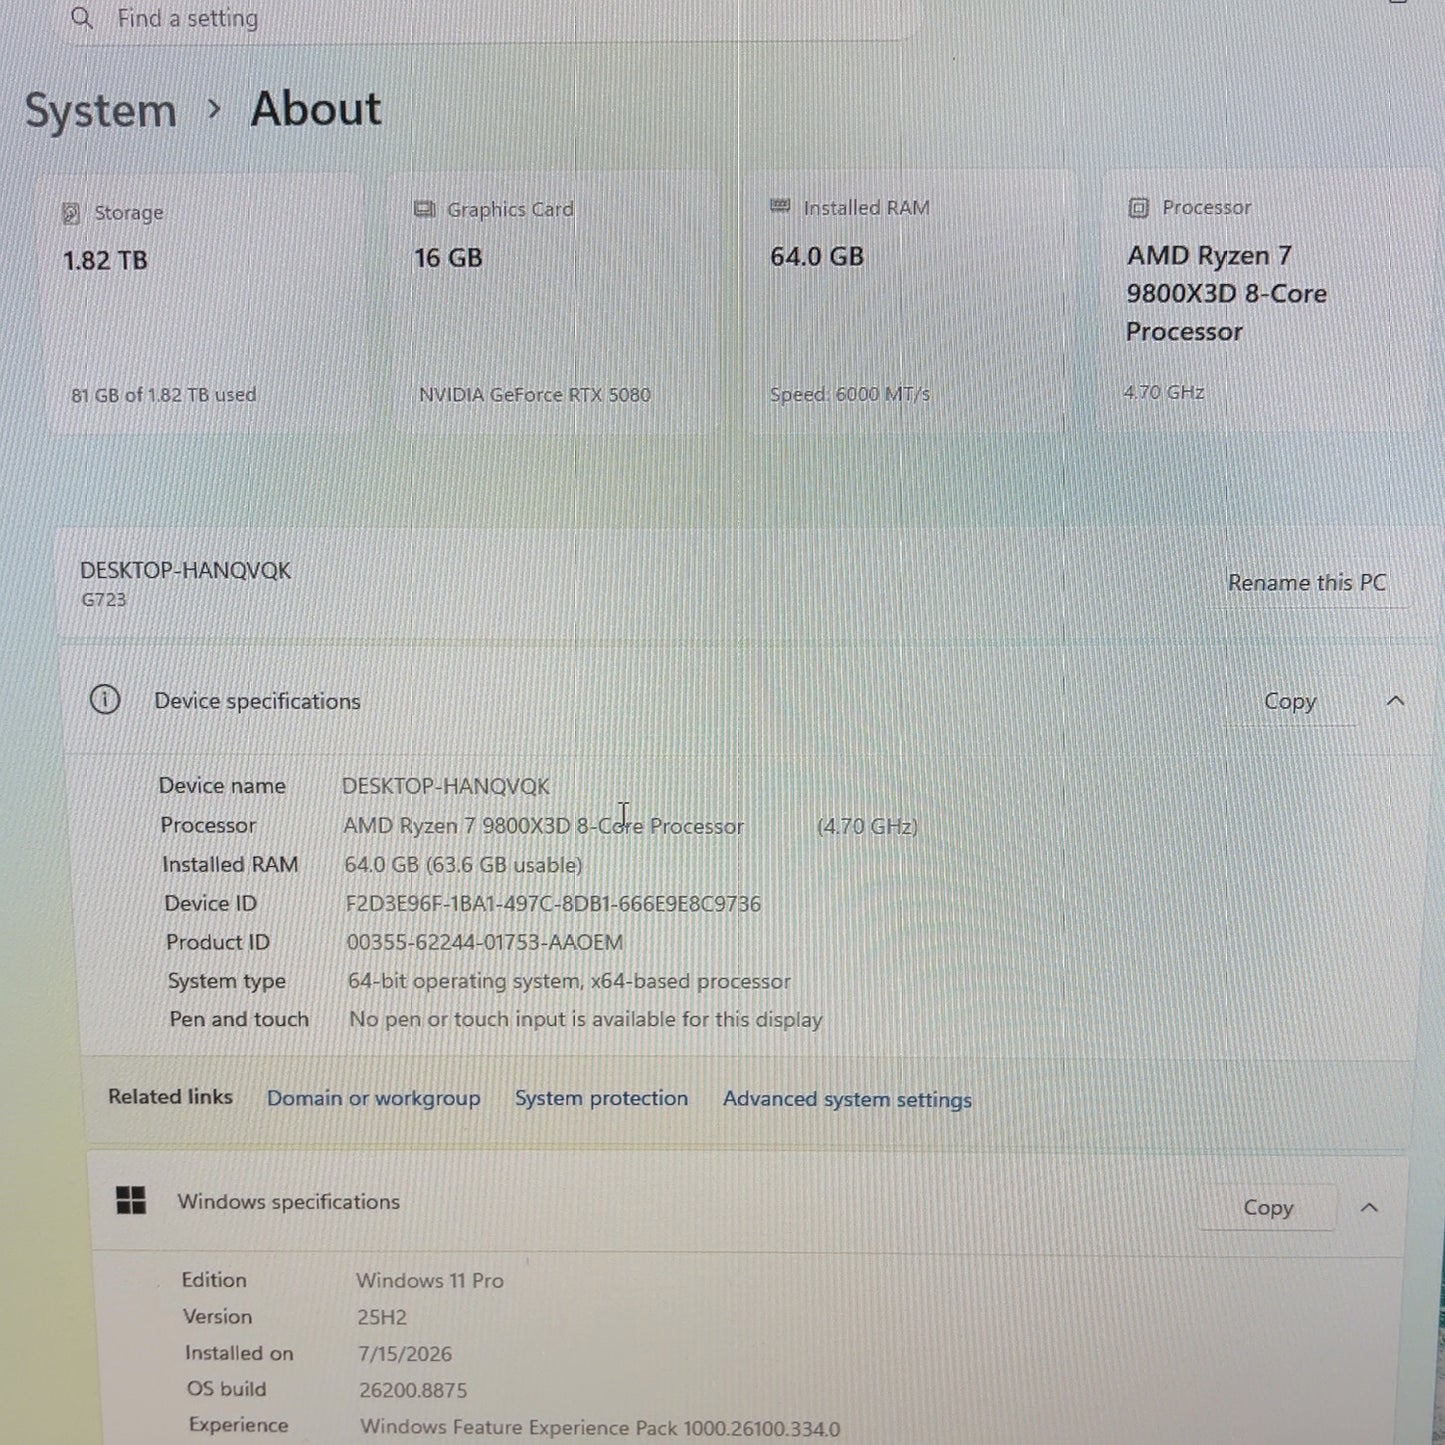Click the Processor chip icon
The height and width of the screenshot is (1445, 1445).
(x=1138, y=208)
